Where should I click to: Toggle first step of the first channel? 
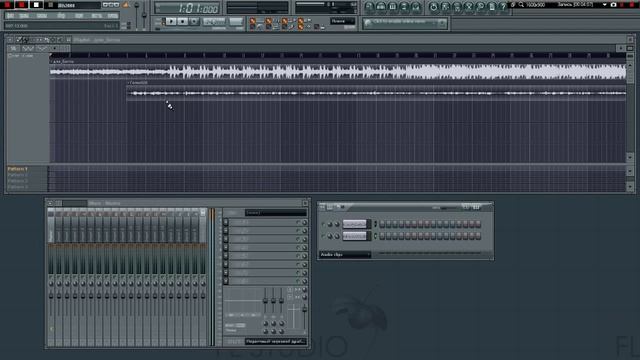[x=382, y=224]
